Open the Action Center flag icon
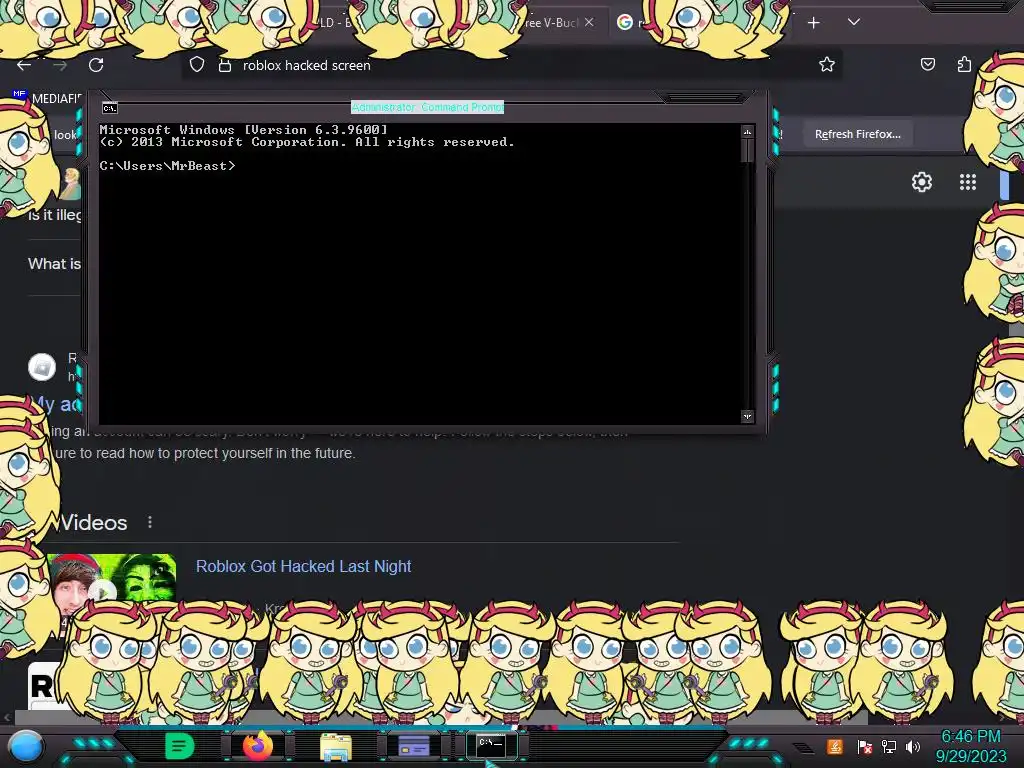The image size is (1024, 768). (x=865, y=746)
